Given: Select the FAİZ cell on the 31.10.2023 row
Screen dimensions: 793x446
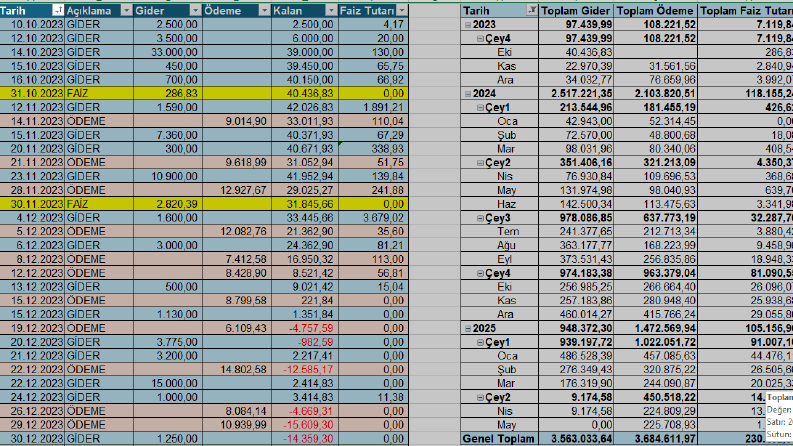Looking at the screenshot, I should 99,94.
